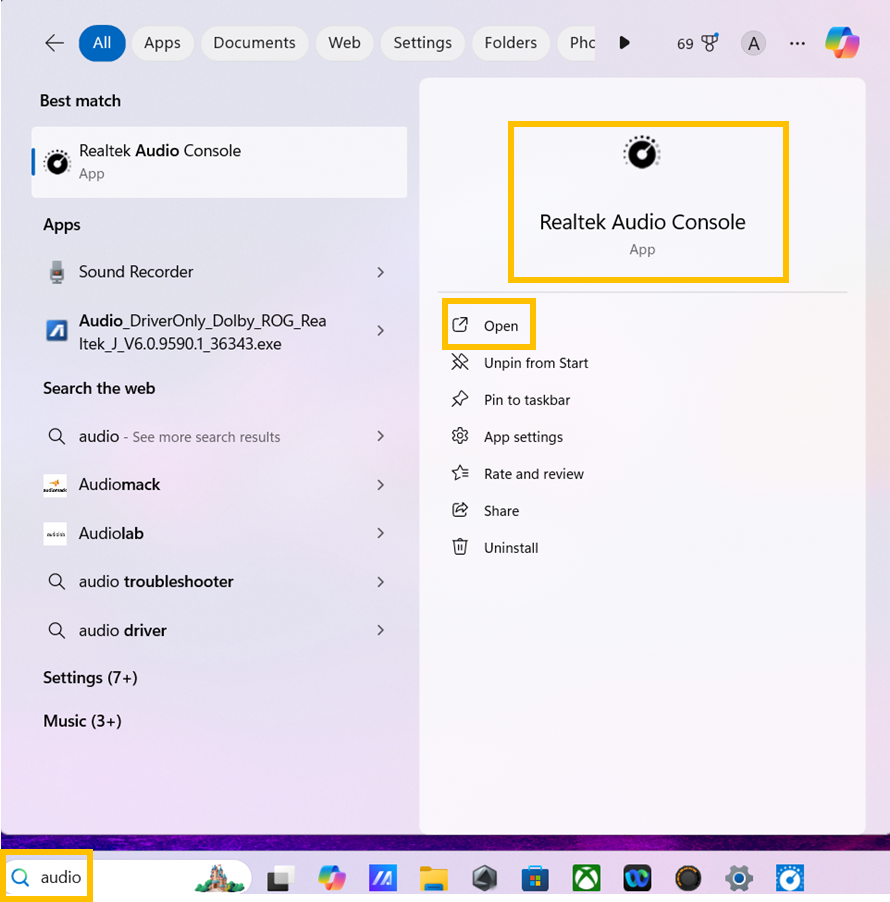This screenshot has width=890, height=902.
Task: Select the Documents filter tab
Action: pyautogui.click(x=254, y=43)
